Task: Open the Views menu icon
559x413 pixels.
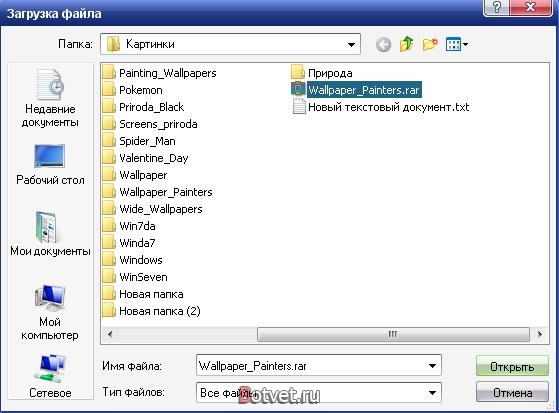Action: coord(457,45)
